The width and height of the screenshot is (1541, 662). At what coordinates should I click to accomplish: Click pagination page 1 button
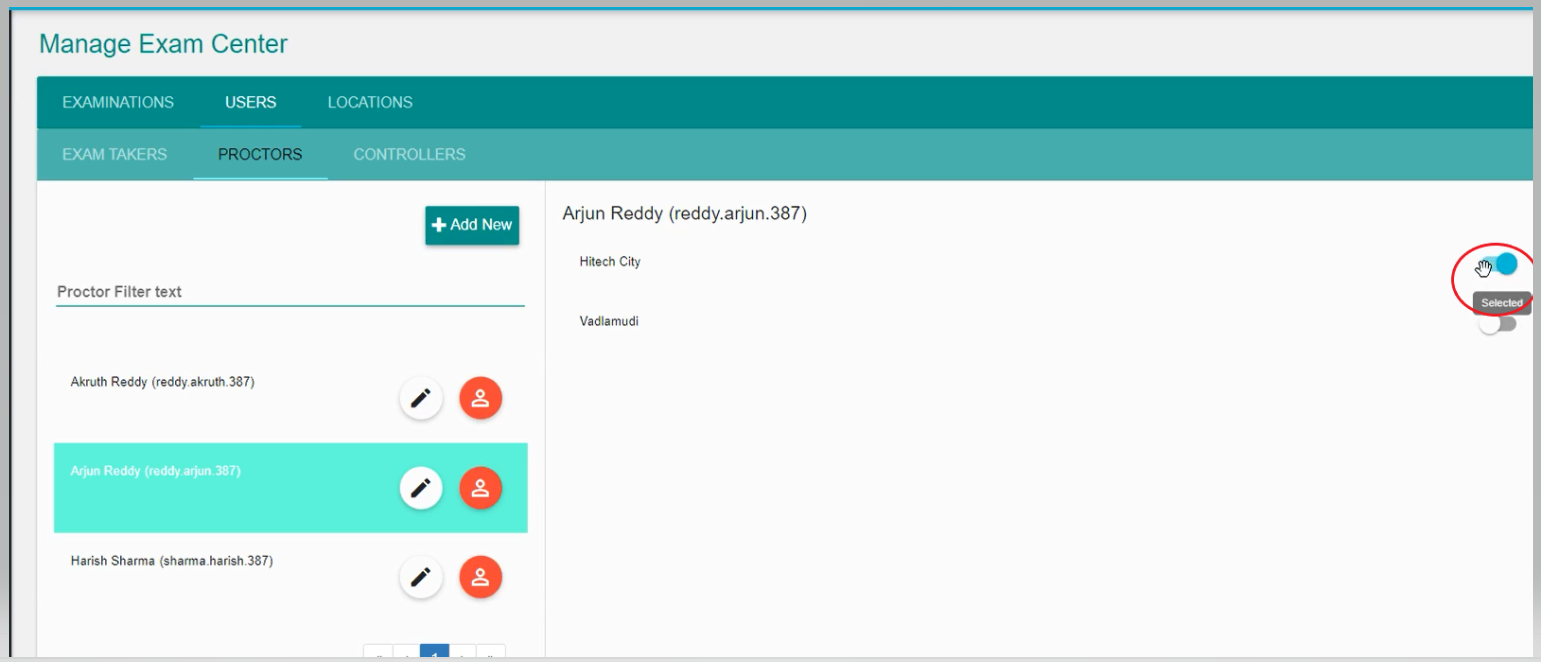[435, 654]
